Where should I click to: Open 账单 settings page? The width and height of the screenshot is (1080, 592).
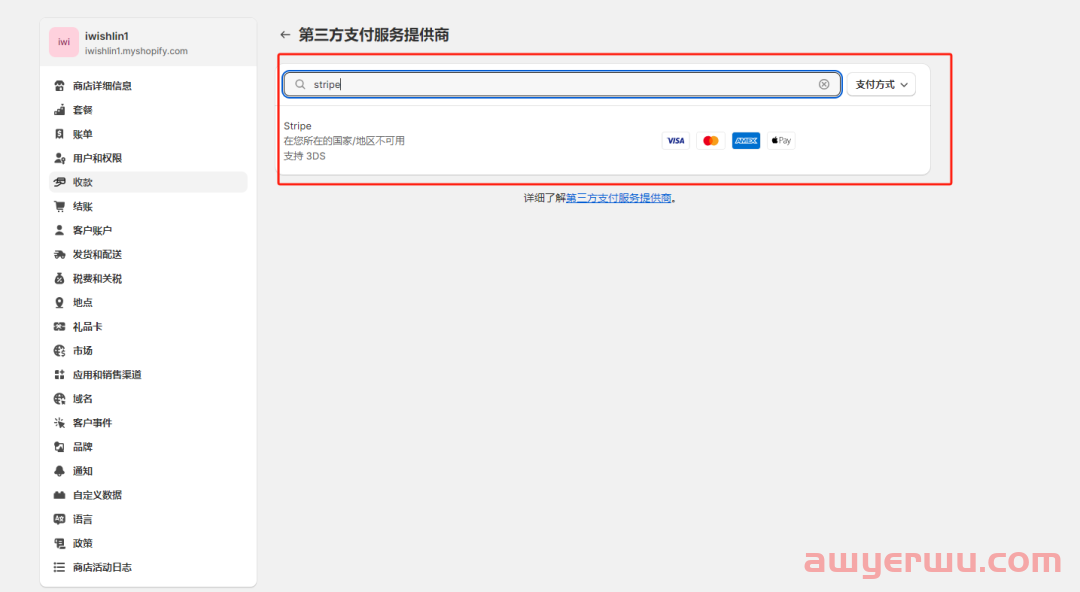click(148, 134)
